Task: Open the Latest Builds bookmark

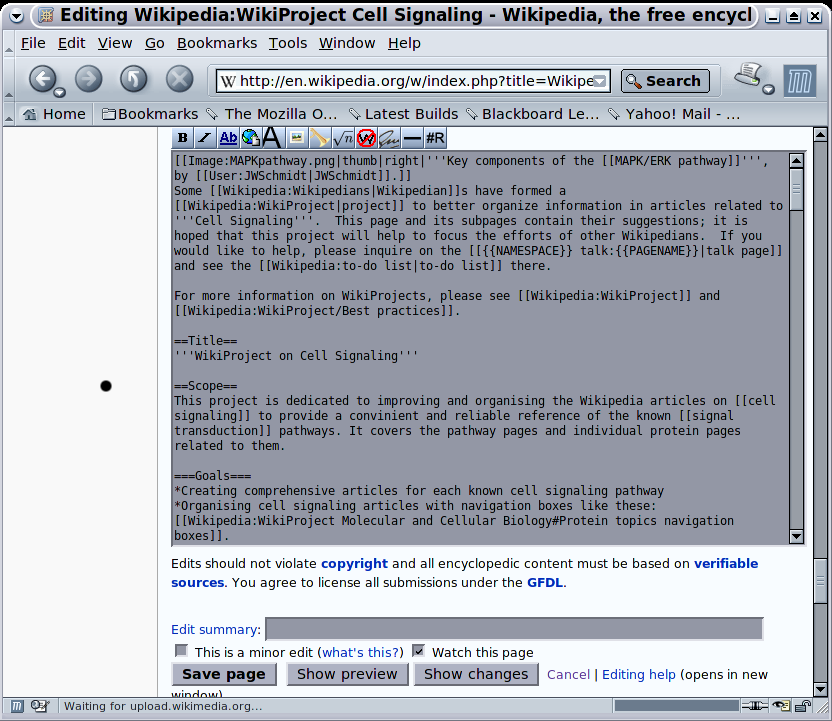Action: (x=403, y=114)
